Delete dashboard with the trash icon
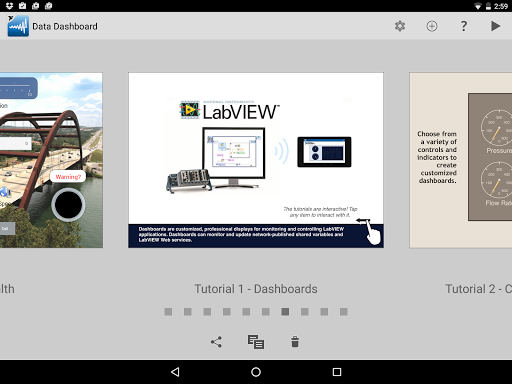Screen dimensions: 512x384 click(295, 342)
